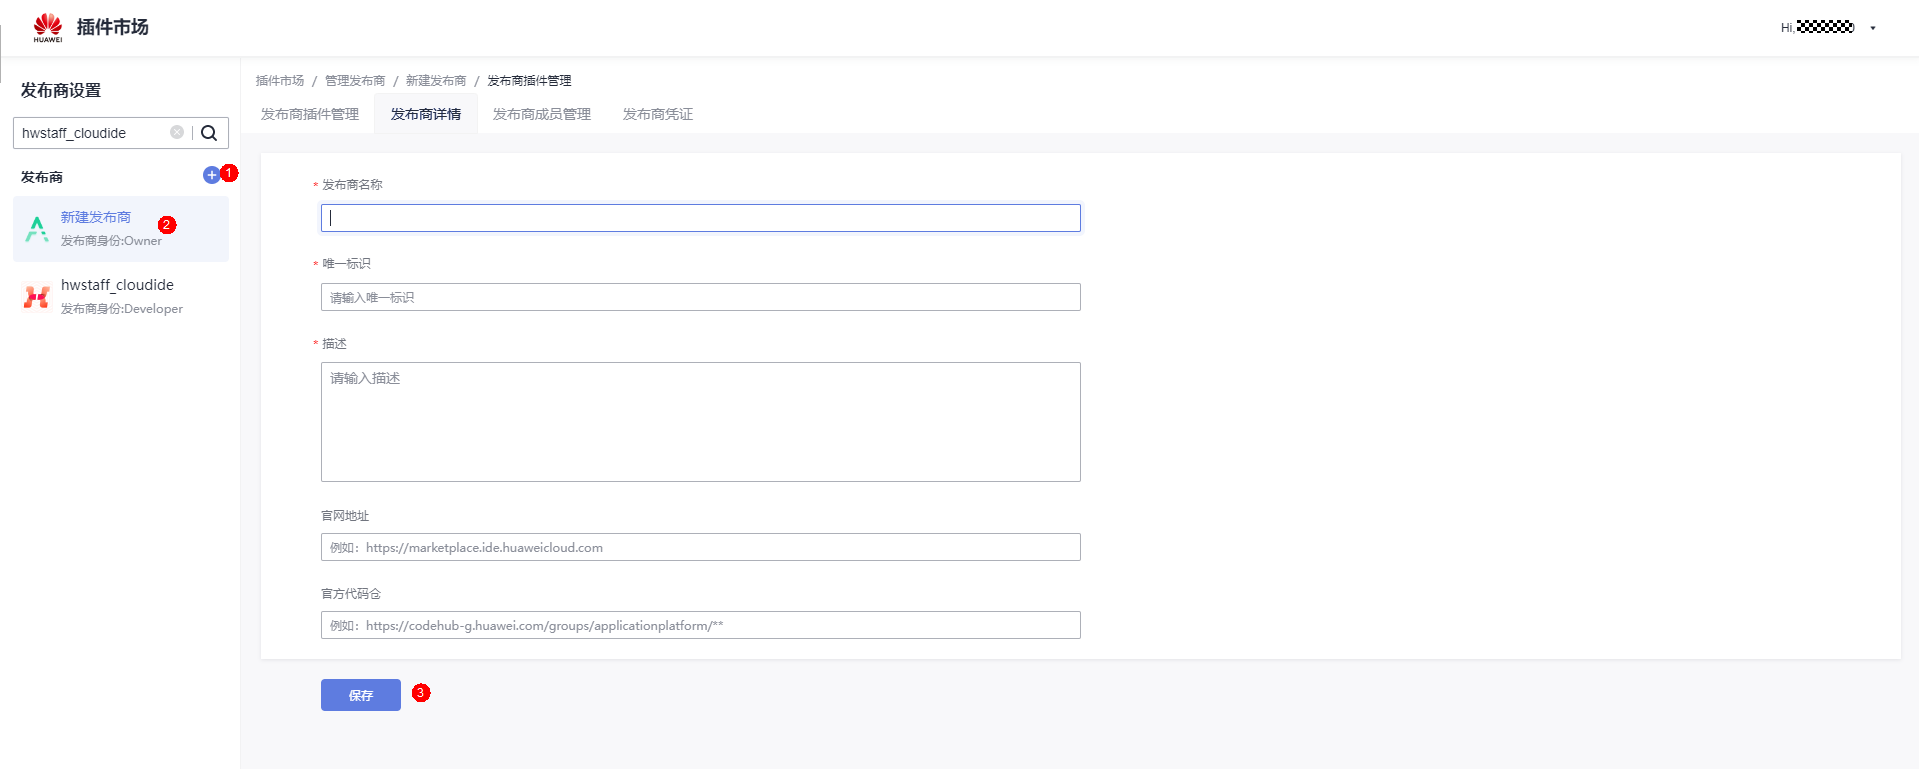Click the 保存 save button
This screenshot has height=769, width=1919.
tap(360, 695)
